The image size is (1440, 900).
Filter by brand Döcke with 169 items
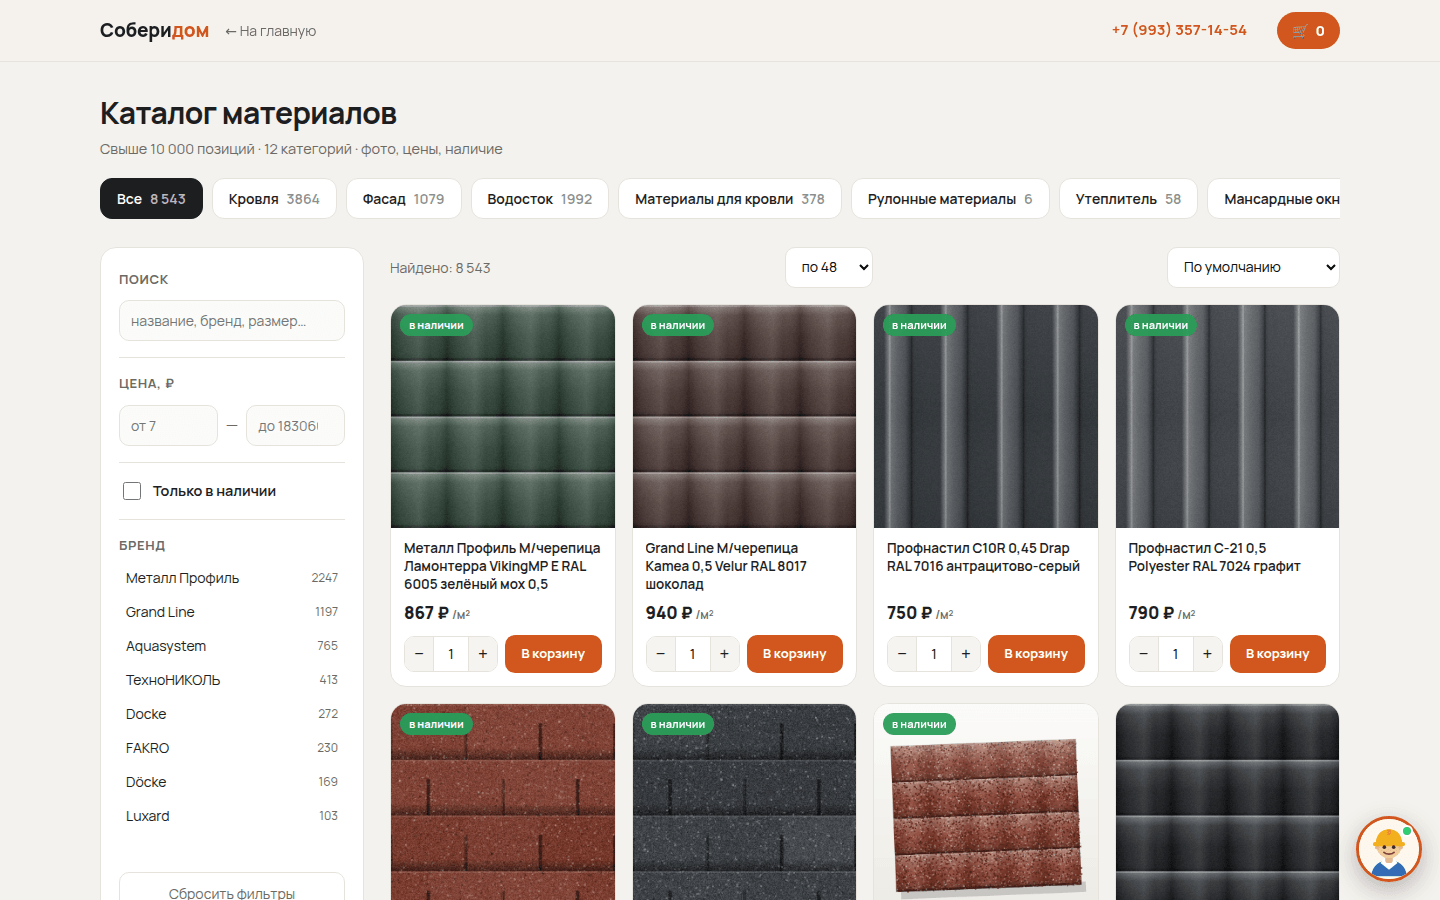coord(232,782)
